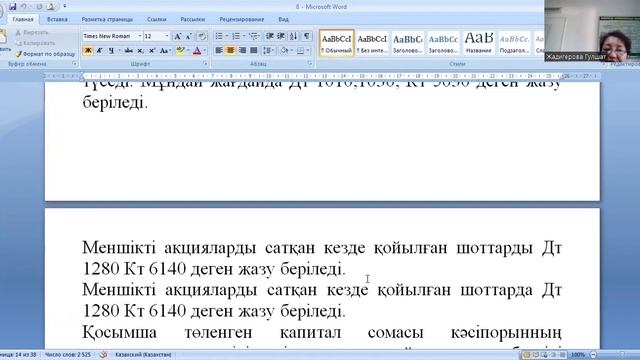The width and height of the screenshot is (640, 360).
Task: Open the clipboard pane launcher
Action: pyautogui.click(x=74, y=64)
